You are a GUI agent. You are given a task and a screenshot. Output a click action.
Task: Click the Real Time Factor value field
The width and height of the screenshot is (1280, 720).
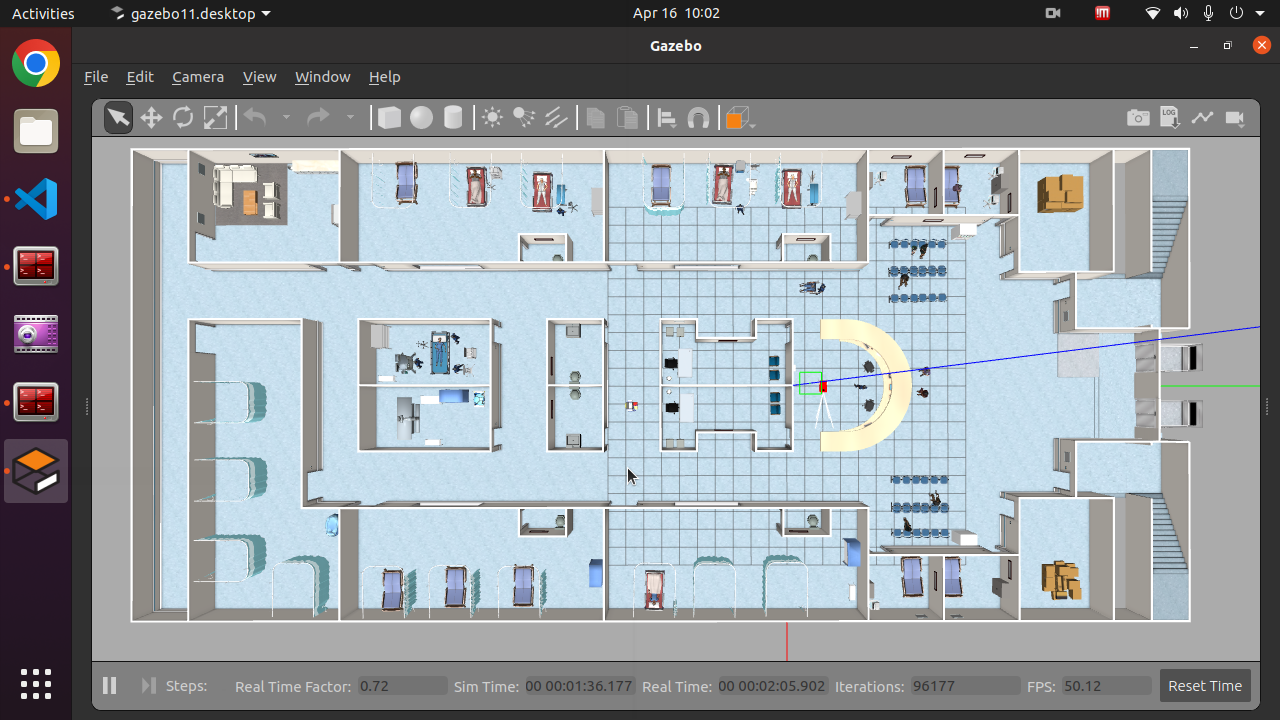click(x=403, y=686)
